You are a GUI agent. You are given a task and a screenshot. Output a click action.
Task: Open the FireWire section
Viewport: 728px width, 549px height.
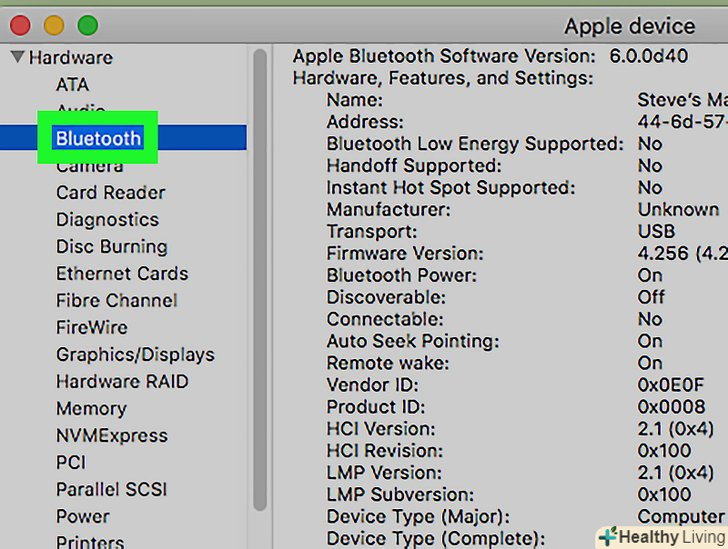click(x=91, y=327)
